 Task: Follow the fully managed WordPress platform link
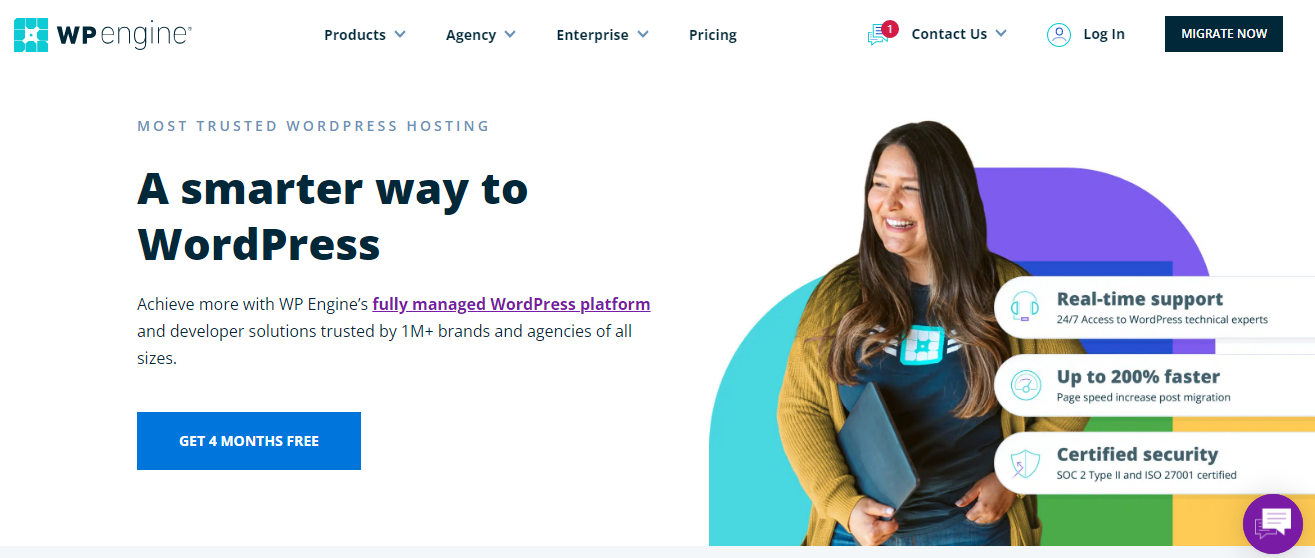pyautogui.click(x=511, y=304)
